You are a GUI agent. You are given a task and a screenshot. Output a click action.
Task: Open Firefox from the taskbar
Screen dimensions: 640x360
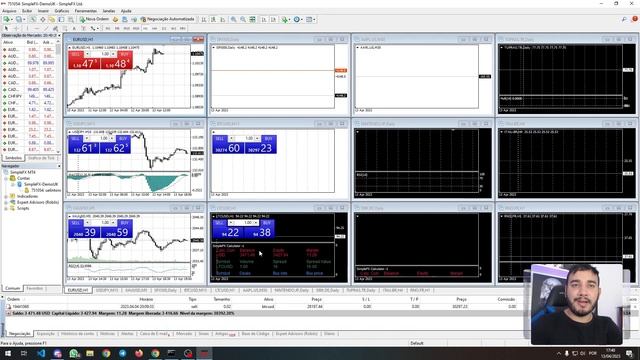(139, 353)
